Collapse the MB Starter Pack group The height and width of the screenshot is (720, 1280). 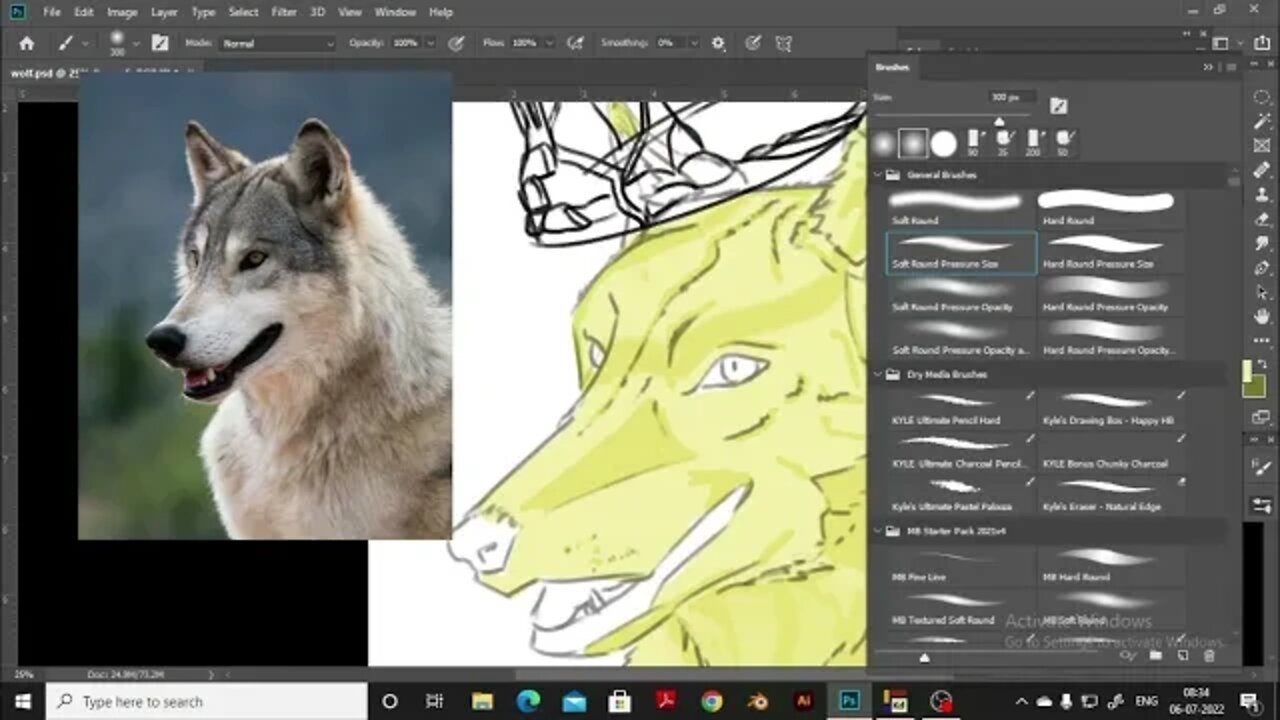coord(879,531)
